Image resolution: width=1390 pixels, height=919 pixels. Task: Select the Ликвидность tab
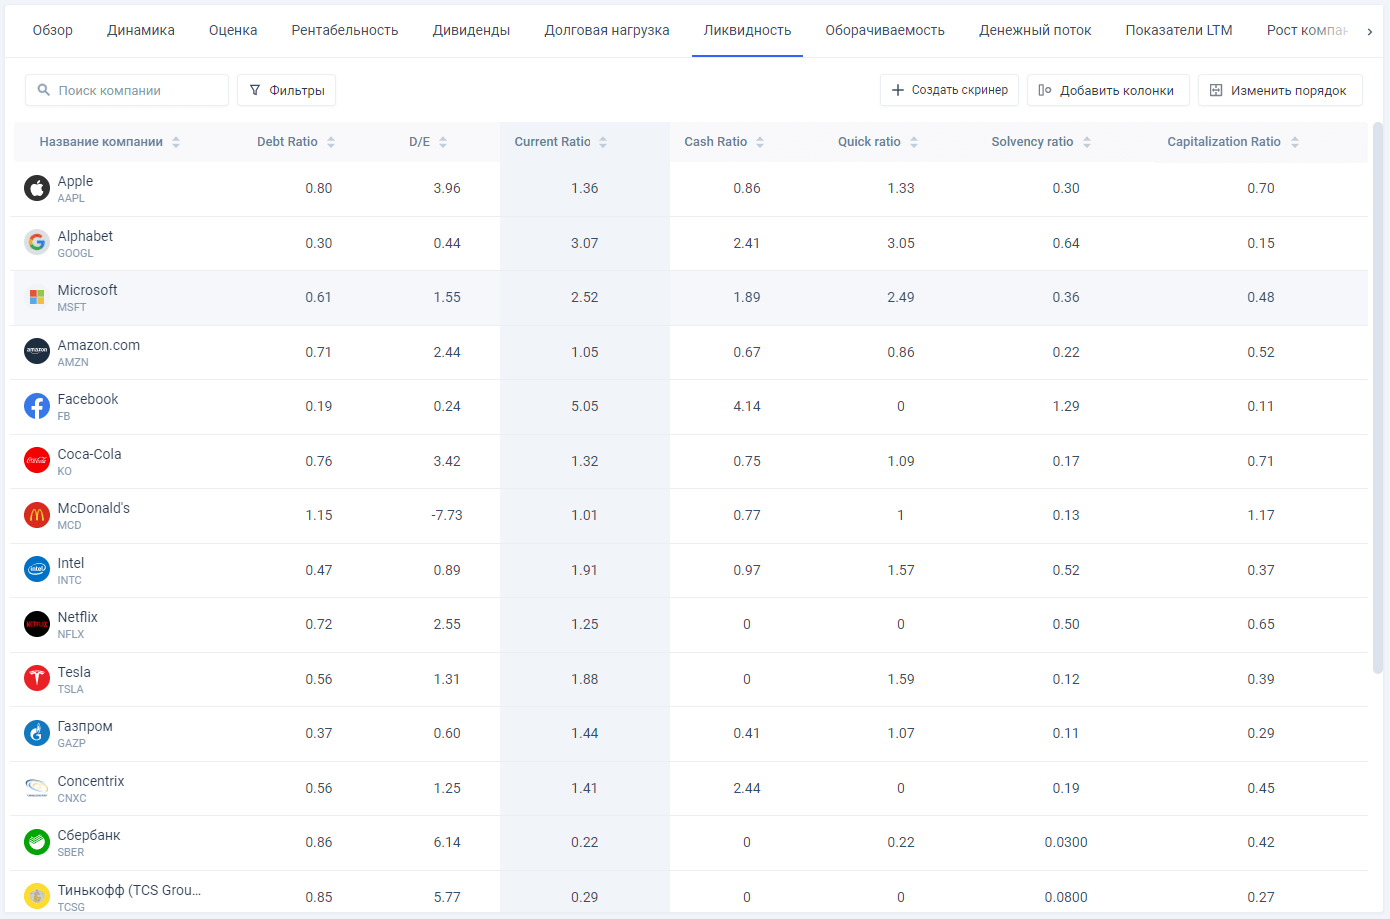click(x=747, y=30)
